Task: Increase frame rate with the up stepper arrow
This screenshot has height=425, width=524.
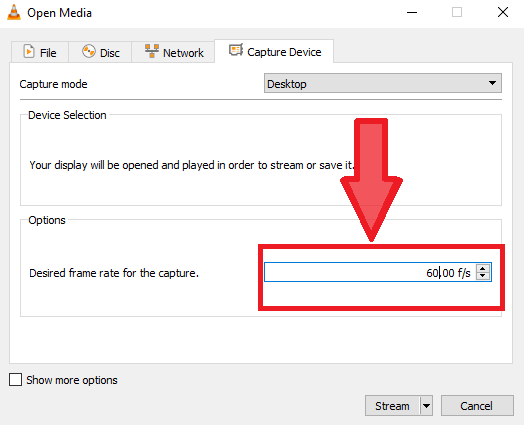Action: pos(483,268)
